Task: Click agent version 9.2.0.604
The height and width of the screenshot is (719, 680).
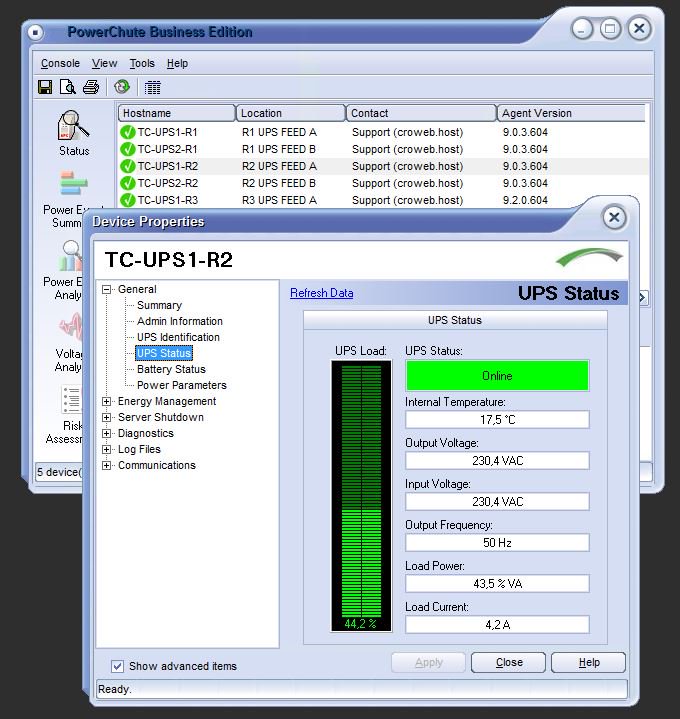Action: coord(525,200)
